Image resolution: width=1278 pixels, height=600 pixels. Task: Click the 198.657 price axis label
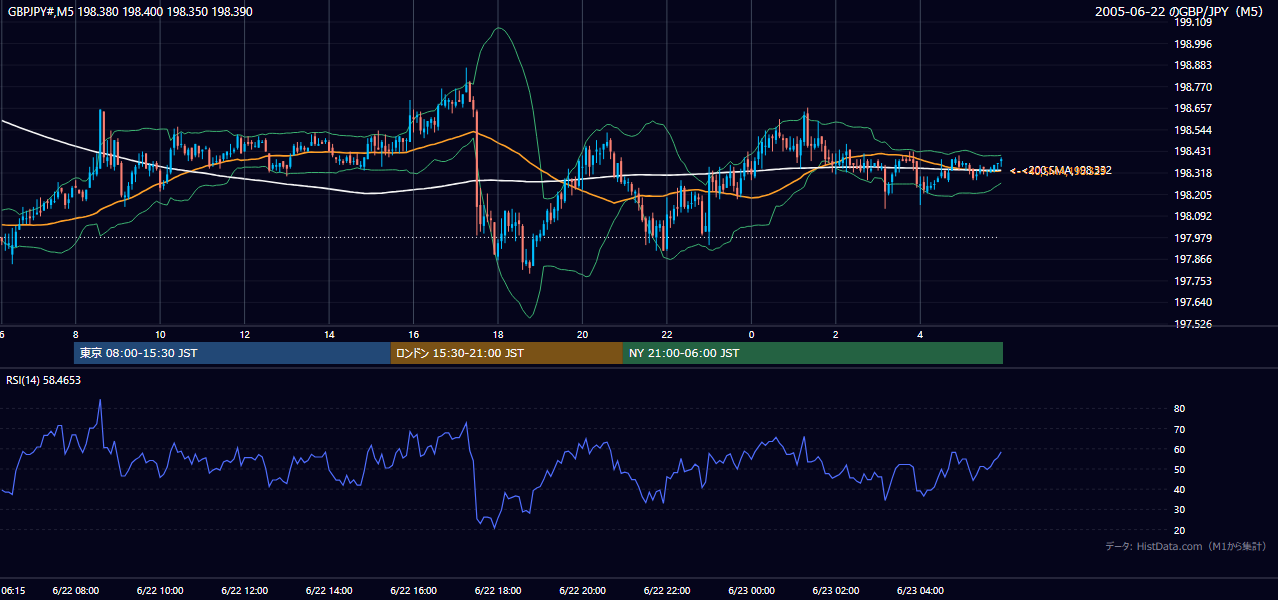point(1192,109)
